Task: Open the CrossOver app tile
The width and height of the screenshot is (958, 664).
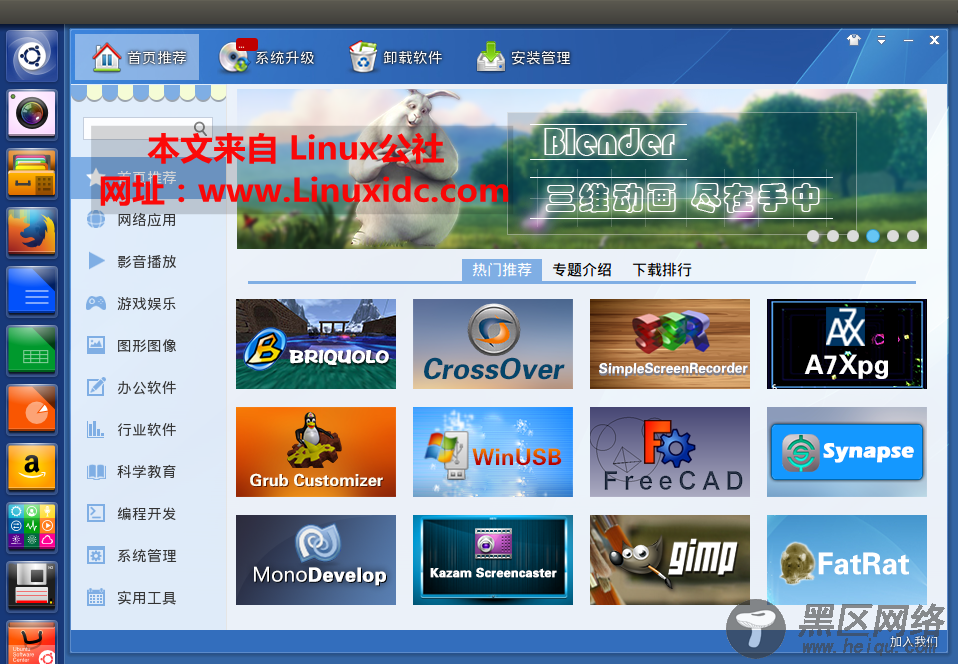Action: click(493, 344)
